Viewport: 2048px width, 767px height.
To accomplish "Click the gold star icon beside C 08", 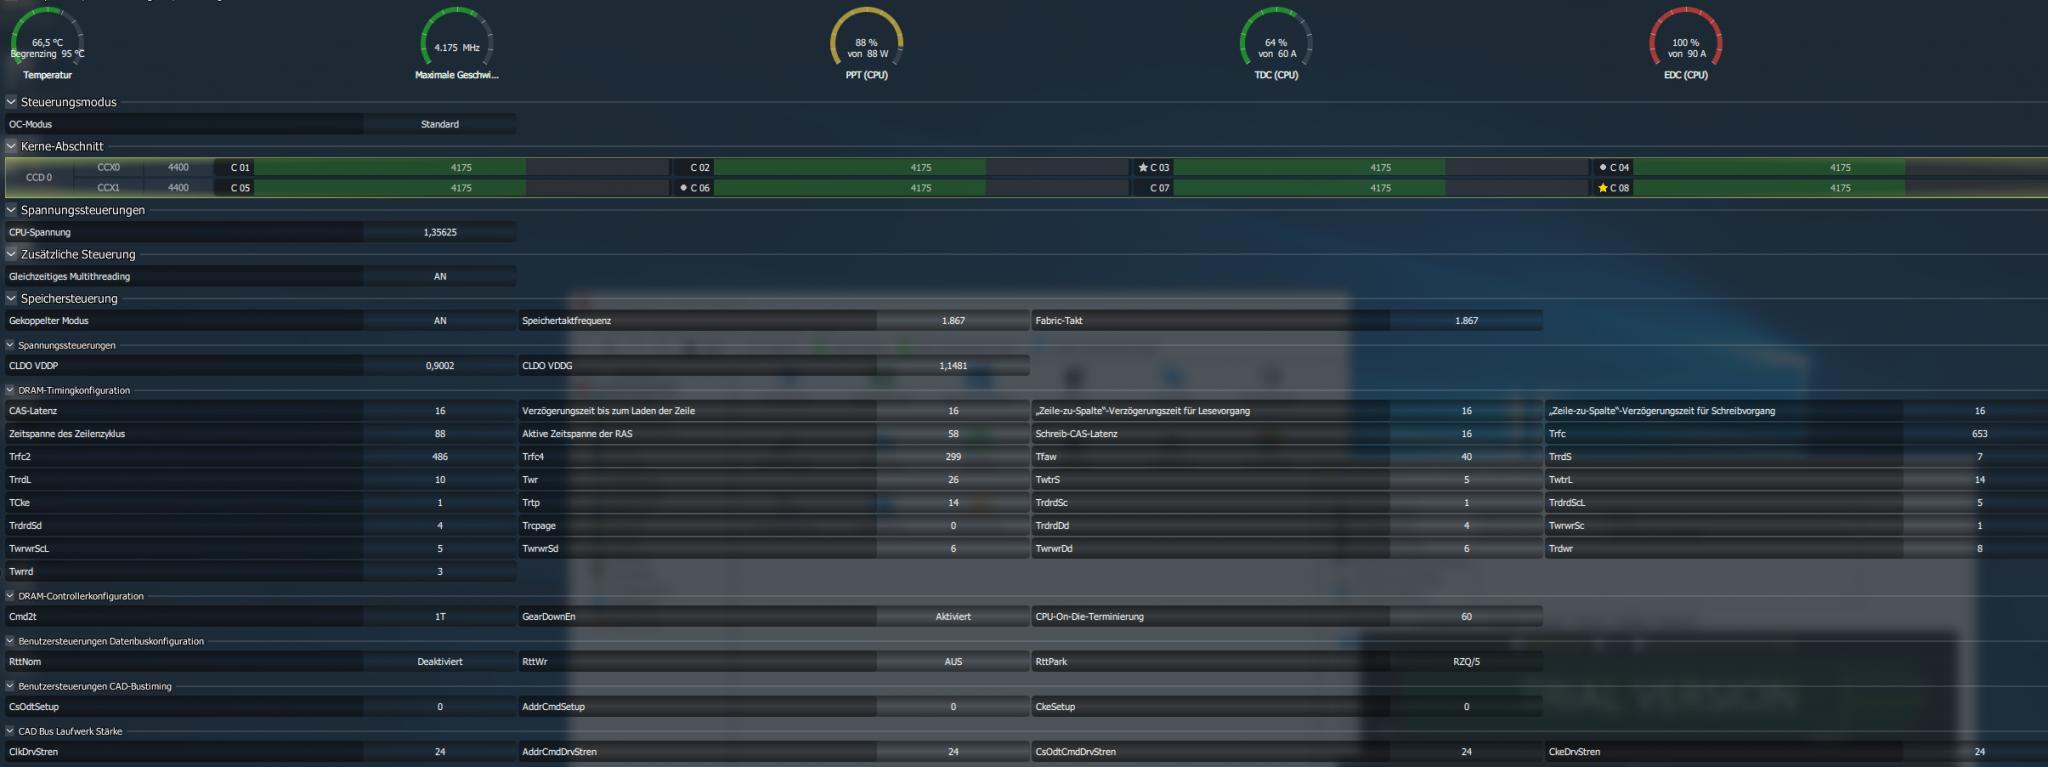I will (1602, 188).
